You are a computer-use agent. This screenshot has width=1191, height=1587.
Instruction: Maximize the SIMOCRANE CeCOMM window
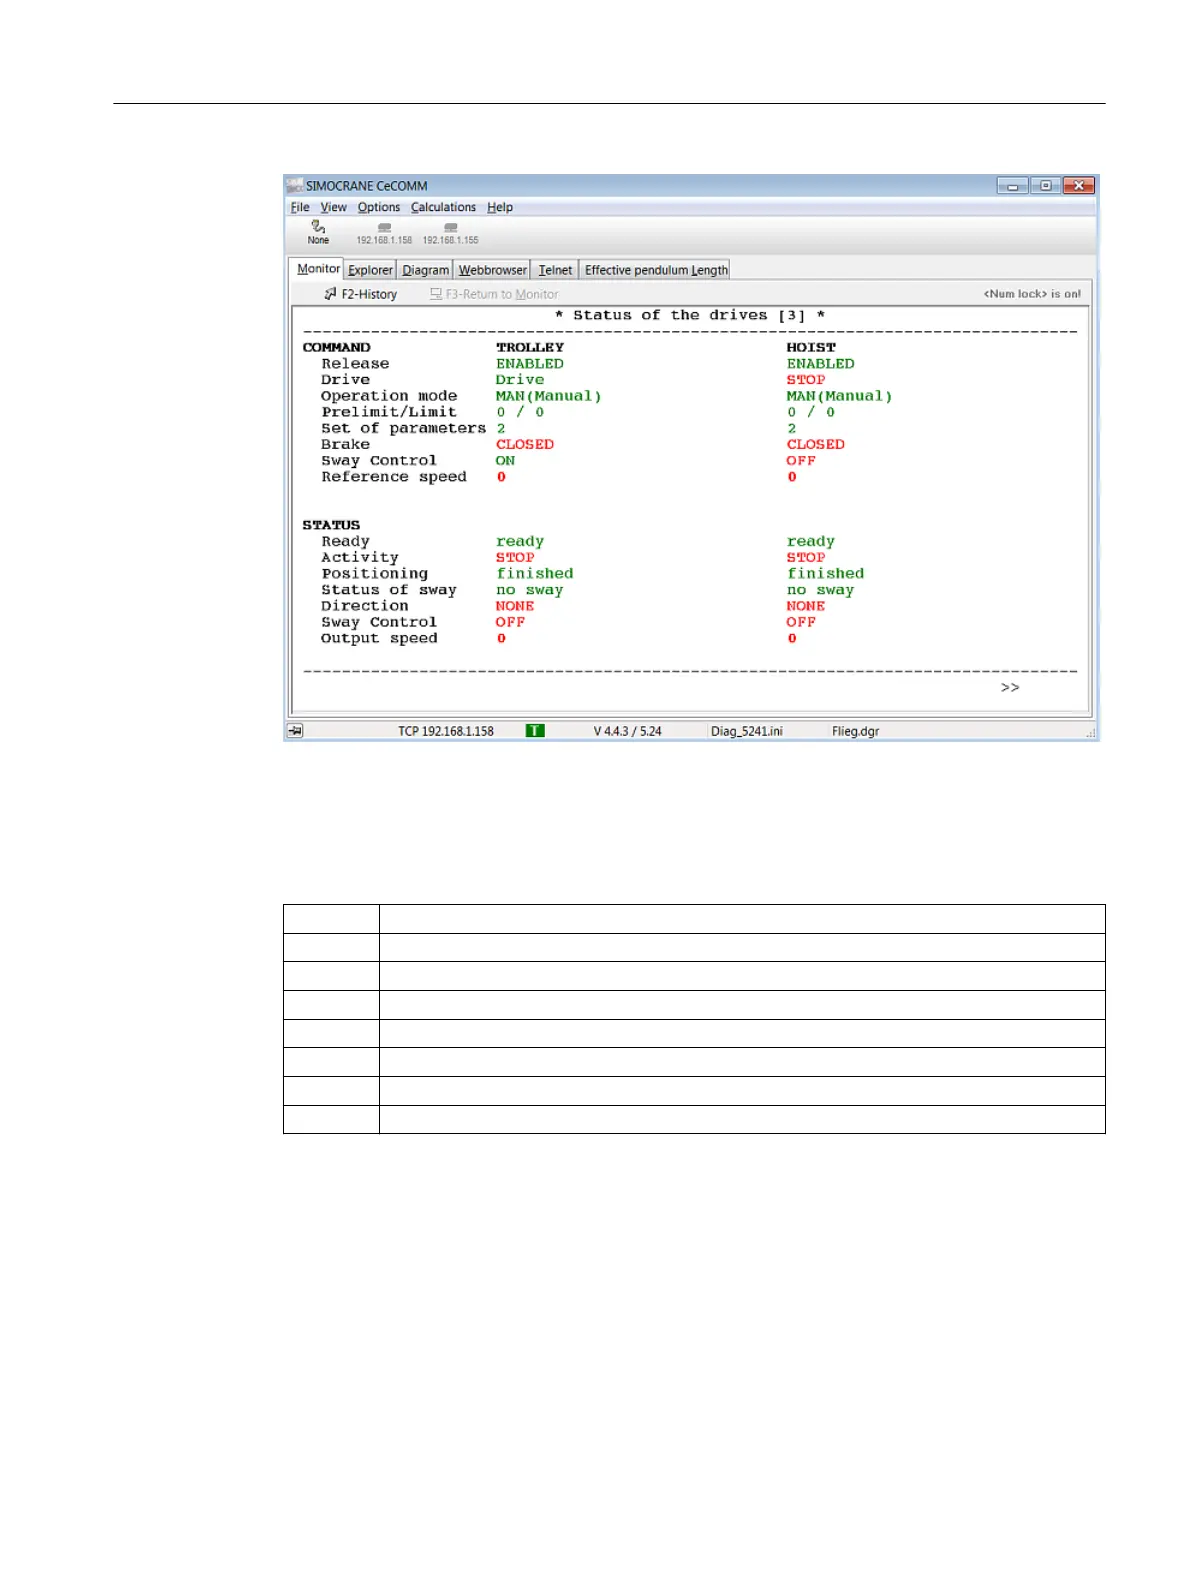pyautogui.click(x=1045, y=186)
